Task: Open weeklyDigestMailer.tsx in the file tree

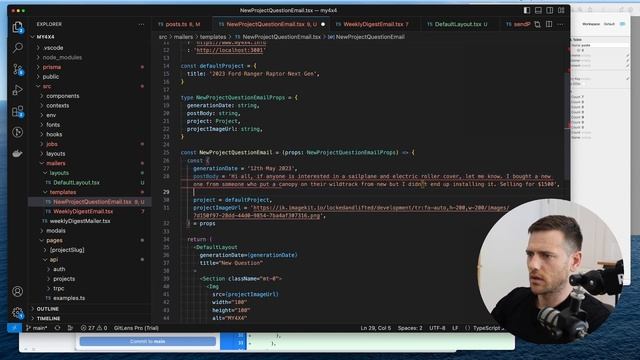Action: pyautogui.click(x=80, y=221)
